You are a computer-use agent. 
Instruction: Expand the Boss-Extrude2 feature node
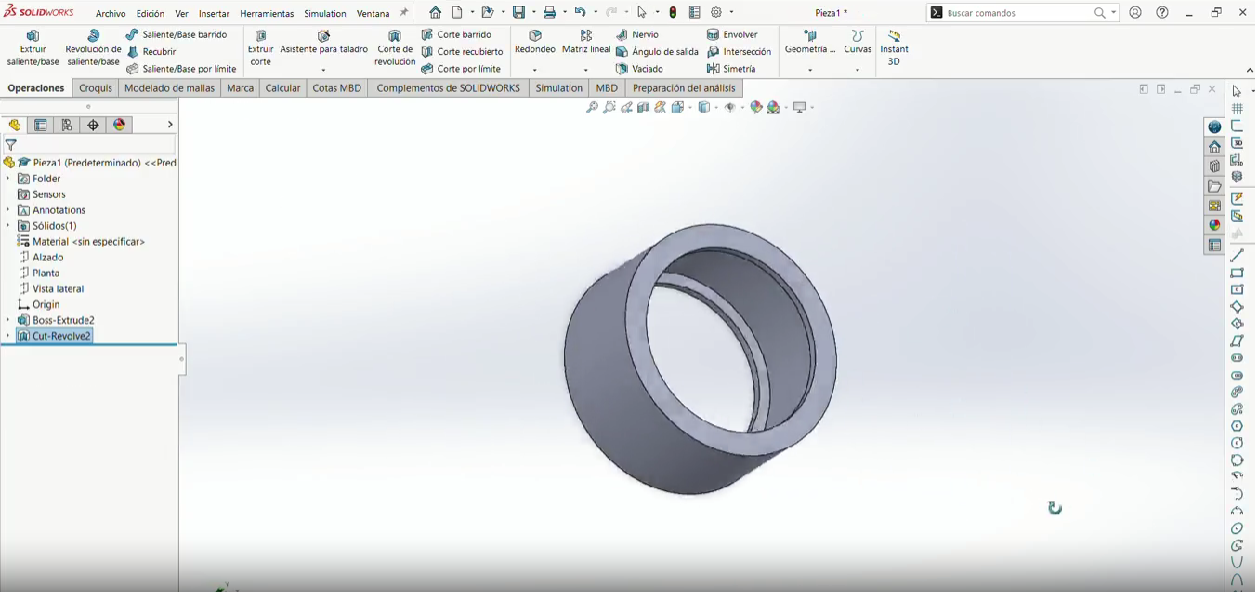click(8, 320)
